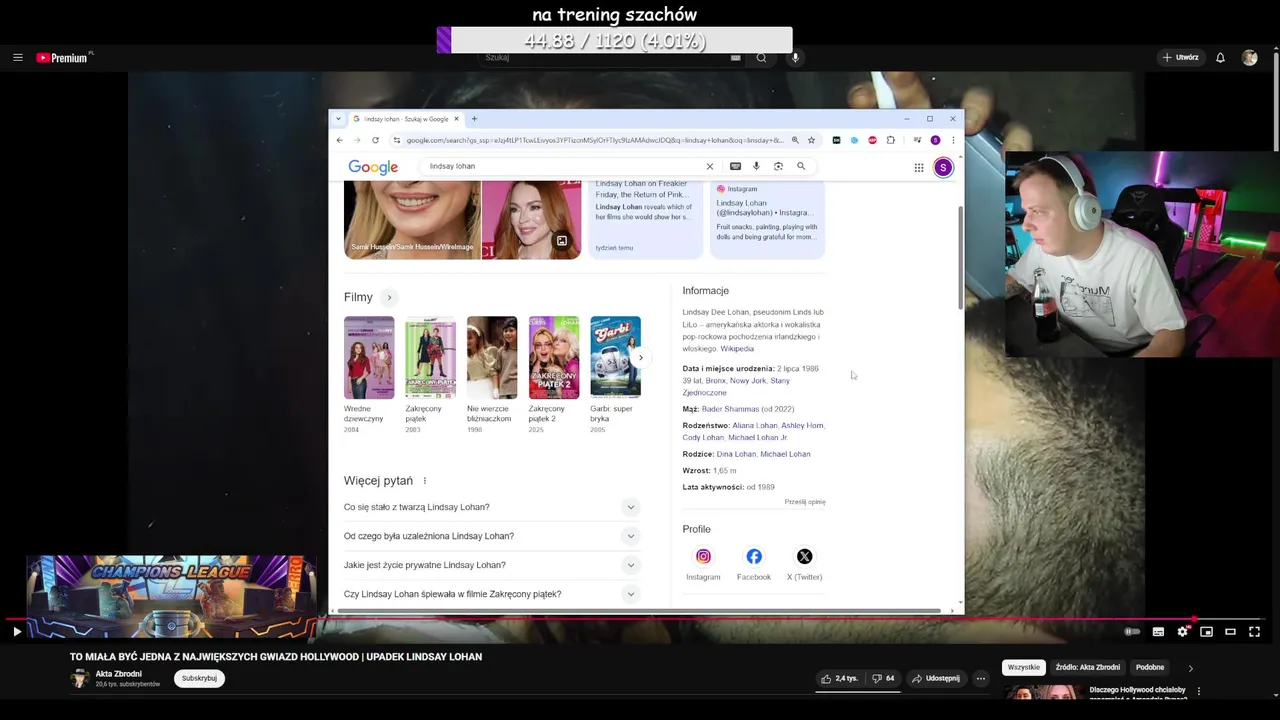
Task: Open the Google account S avatar
Action: coord(943,168)
